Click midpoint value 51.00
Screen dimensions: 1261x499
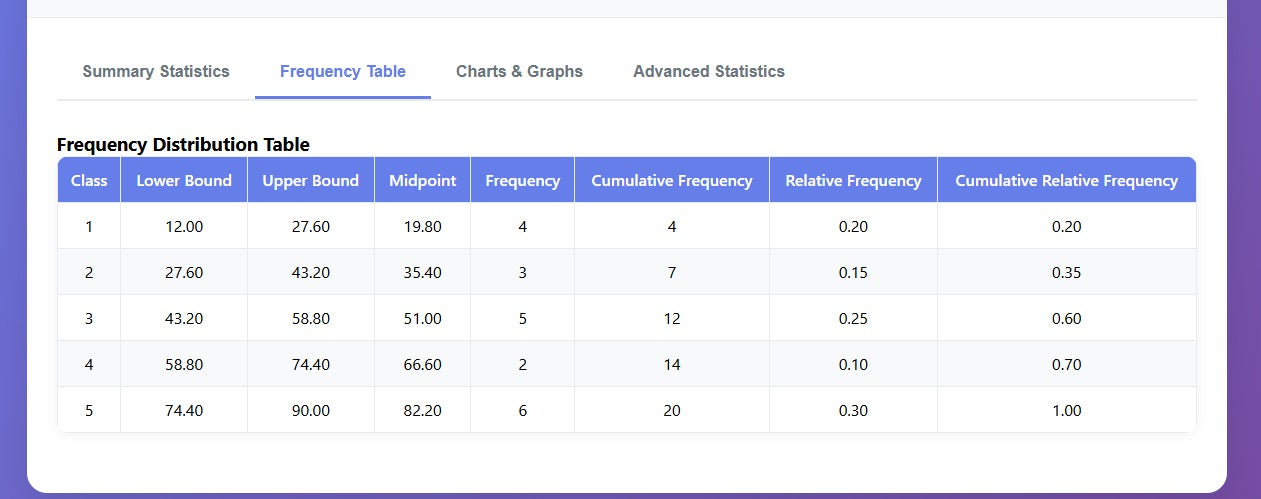pos(423,319)
